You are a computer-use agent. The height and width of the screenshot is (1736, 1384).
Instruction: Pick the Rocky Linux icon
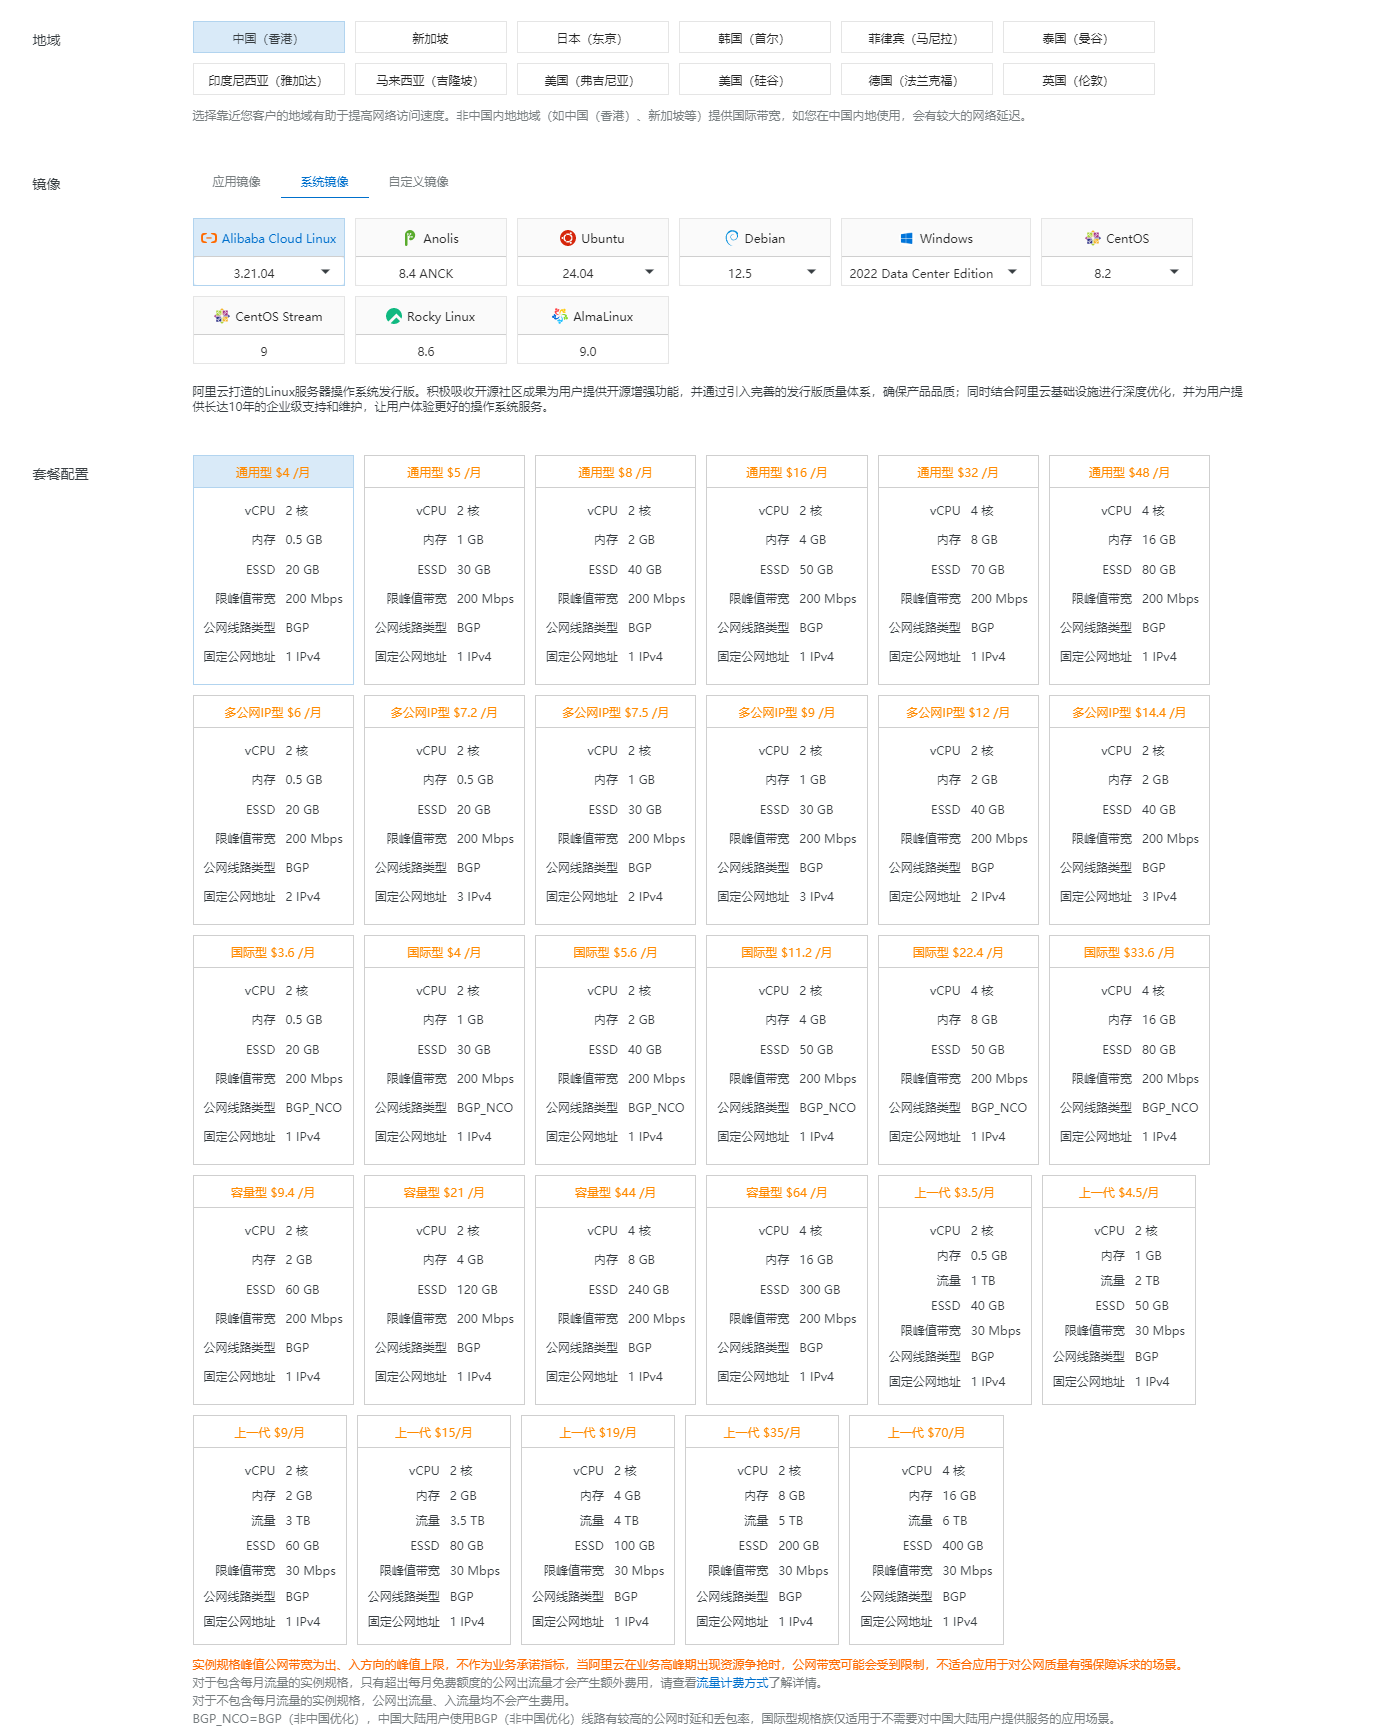coord(394,317)
